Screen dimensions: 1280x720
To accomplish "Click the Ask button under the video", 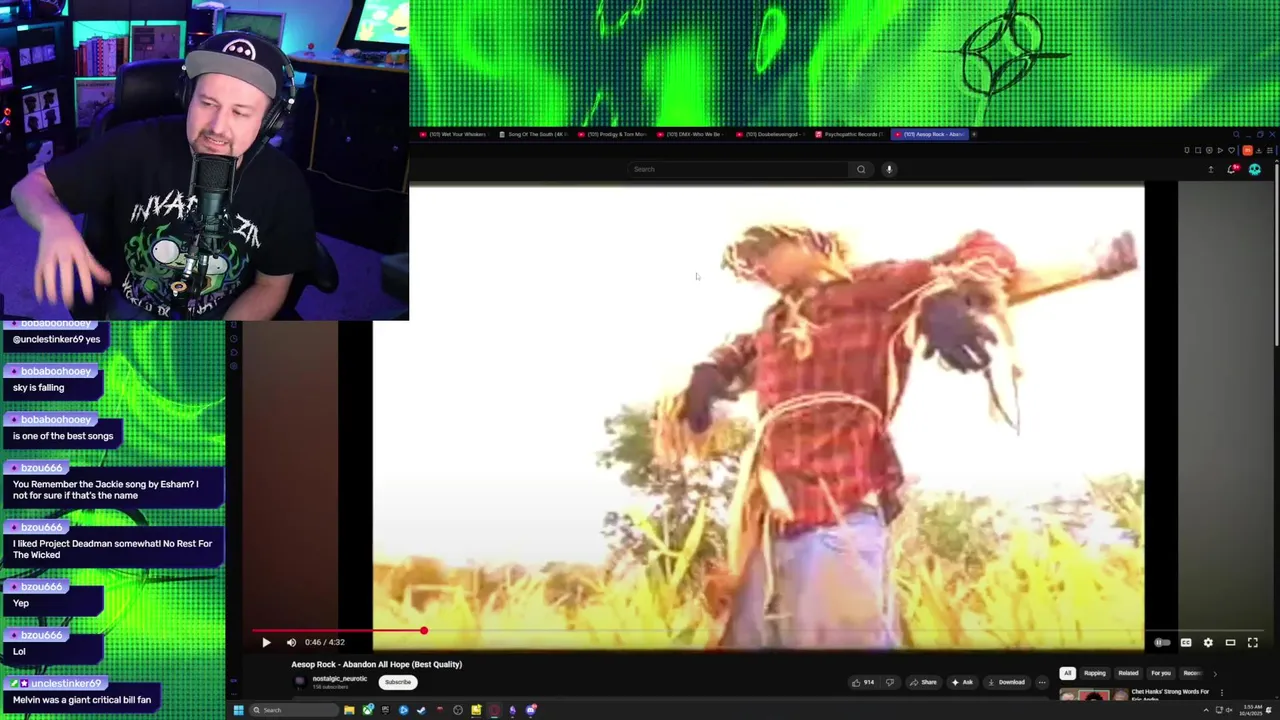I will point(962,682).
